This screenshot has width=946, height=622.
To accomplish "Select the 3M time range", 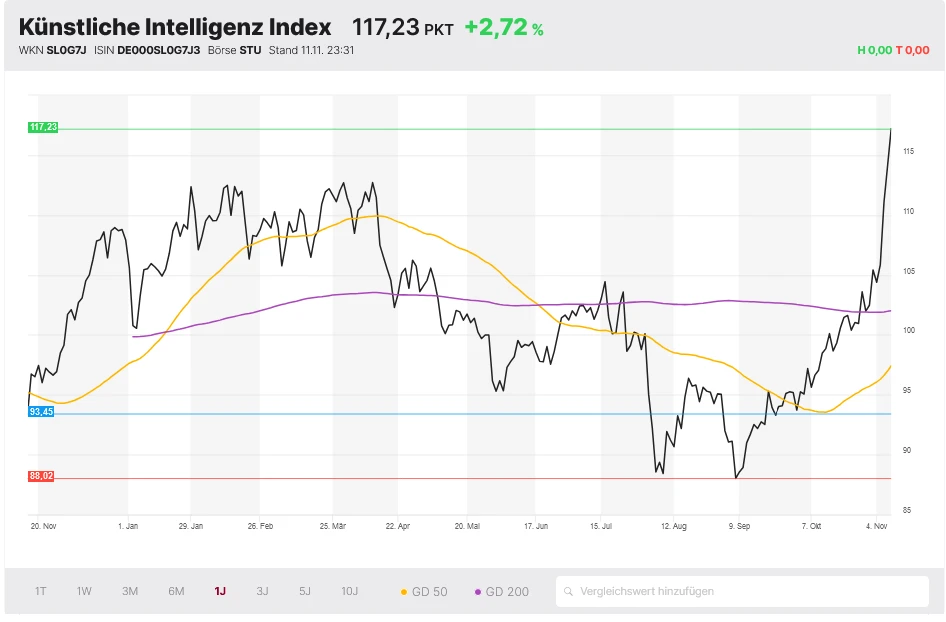I will point(130,591).
